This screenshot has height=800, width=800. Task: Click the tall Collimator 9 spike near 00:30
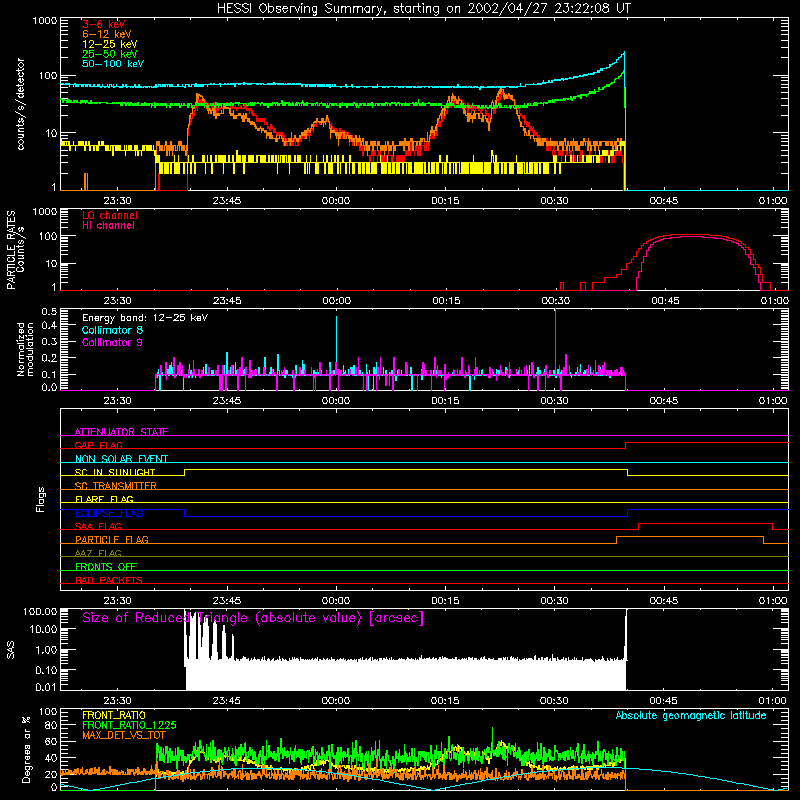pyautogui.click(x=555, y=341)
